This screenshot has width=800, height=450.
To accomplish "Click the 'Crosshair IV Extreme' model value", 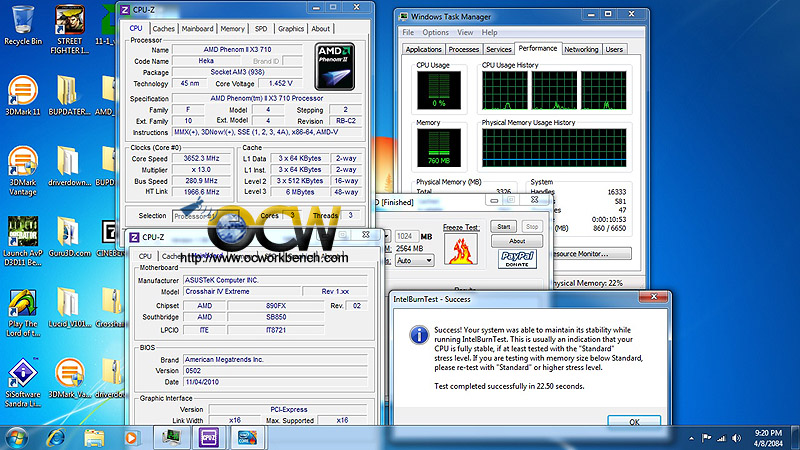I will (240, 291).
